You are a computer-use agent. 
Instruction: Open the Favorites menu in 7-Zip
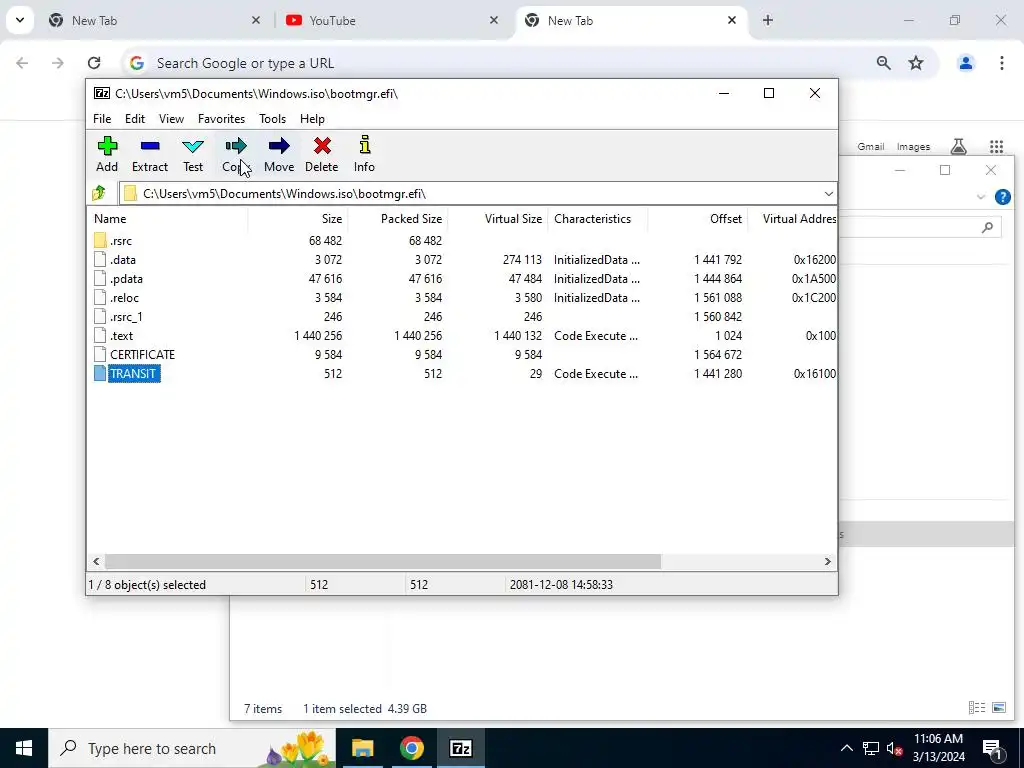pos(221,119)
